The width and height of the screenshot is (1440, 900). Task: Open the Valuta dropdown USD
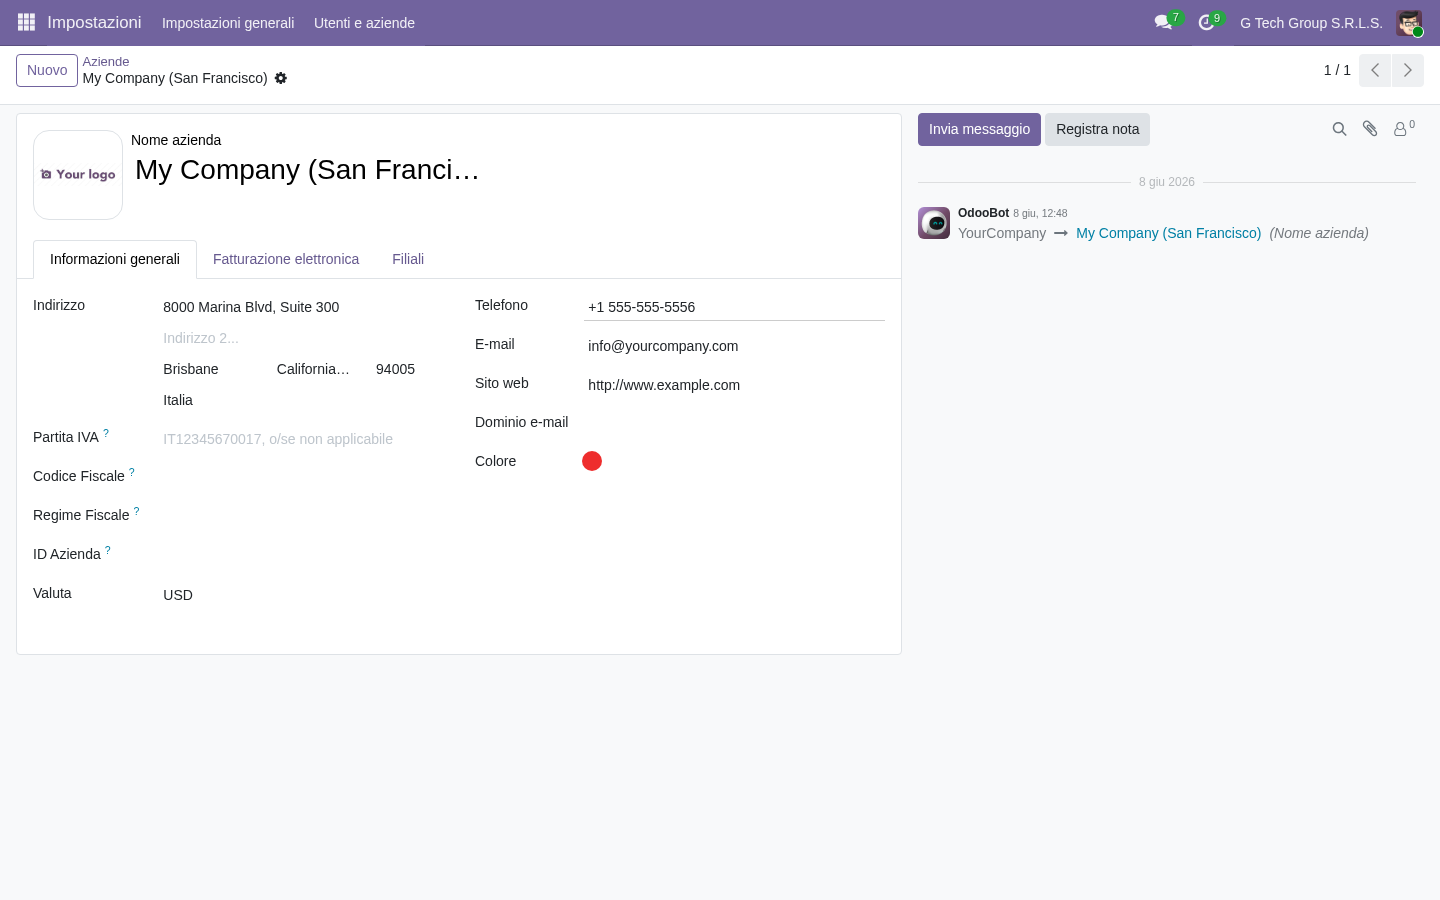(x=303, y=595)
